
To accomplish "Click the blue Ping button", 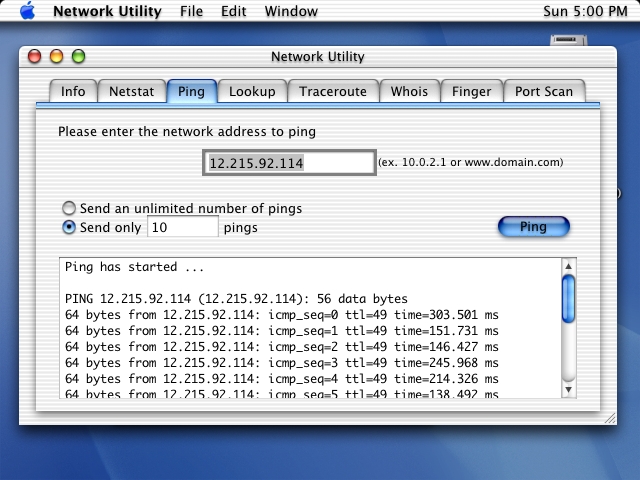I will click(533, 226).
